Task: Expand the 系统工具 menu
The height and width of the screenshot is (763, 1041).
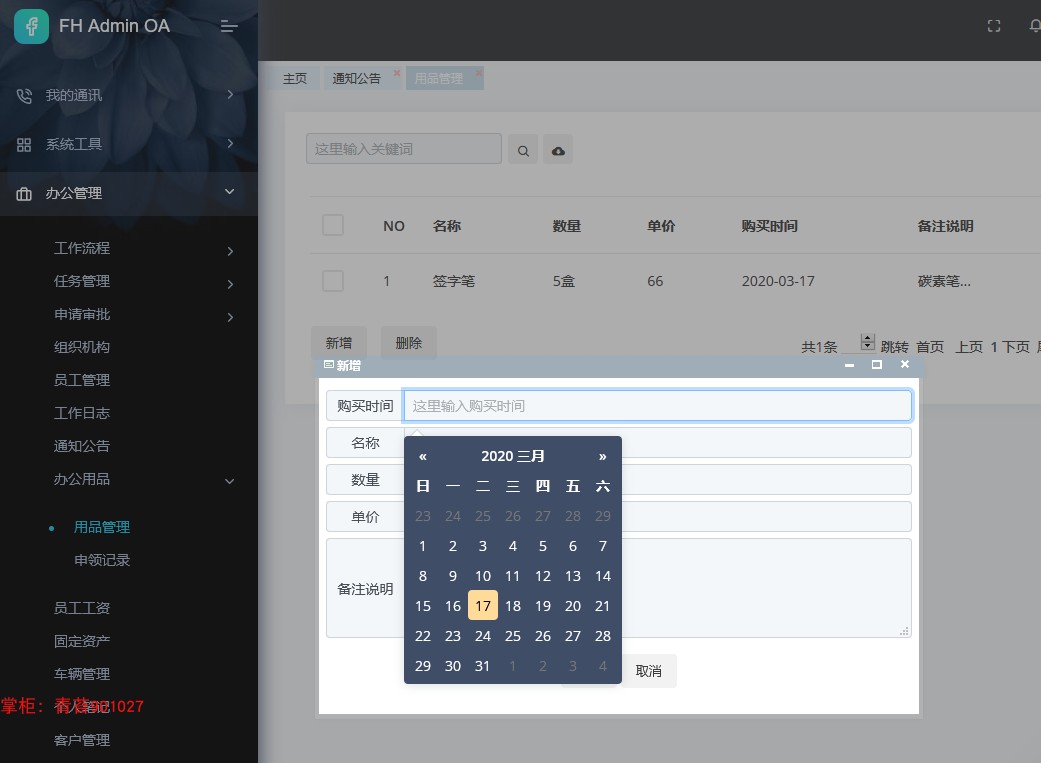Action: [230, 143]
